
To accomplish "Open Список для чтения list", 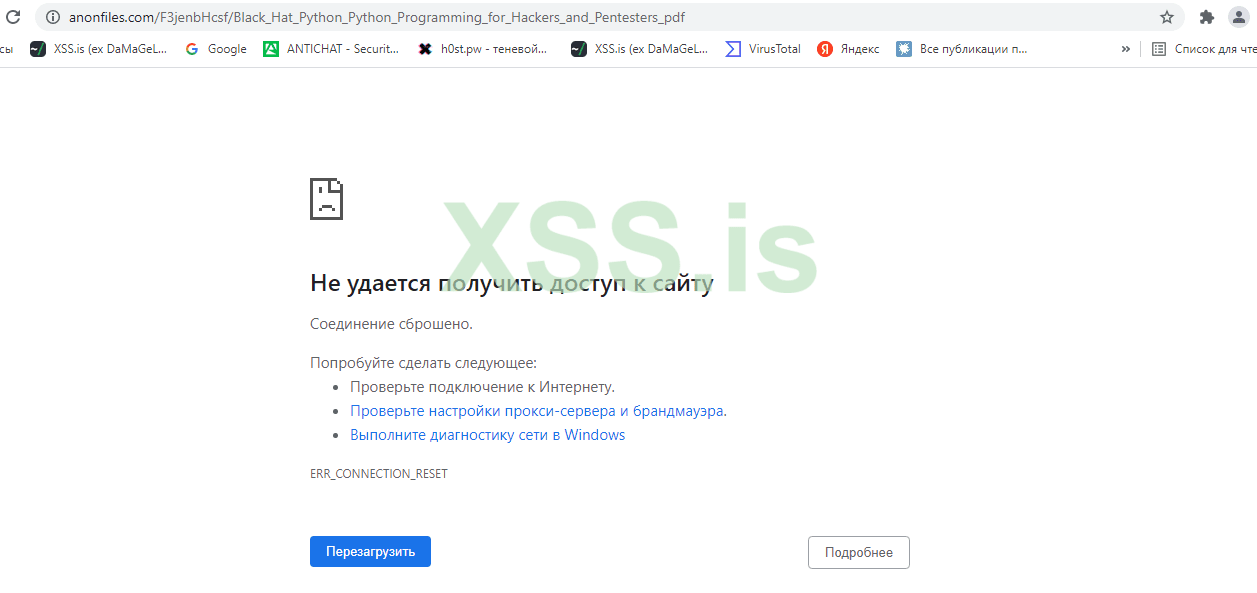I will [x=1207, y=48].
